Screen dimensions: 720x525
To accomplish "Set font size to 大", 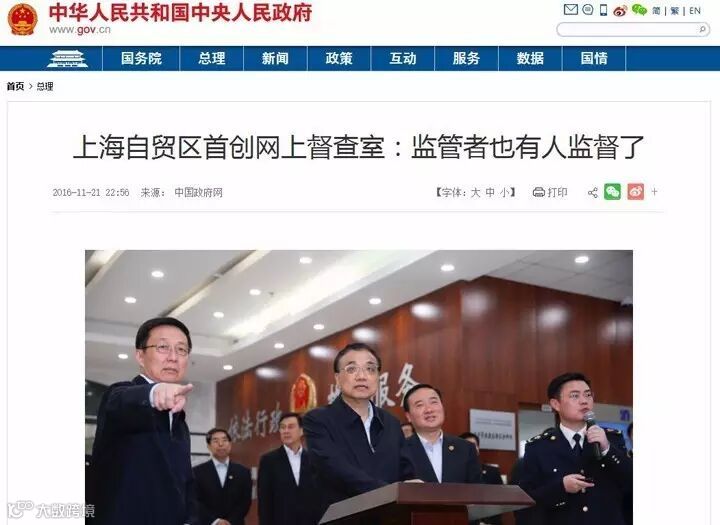I will pos(476,192).
